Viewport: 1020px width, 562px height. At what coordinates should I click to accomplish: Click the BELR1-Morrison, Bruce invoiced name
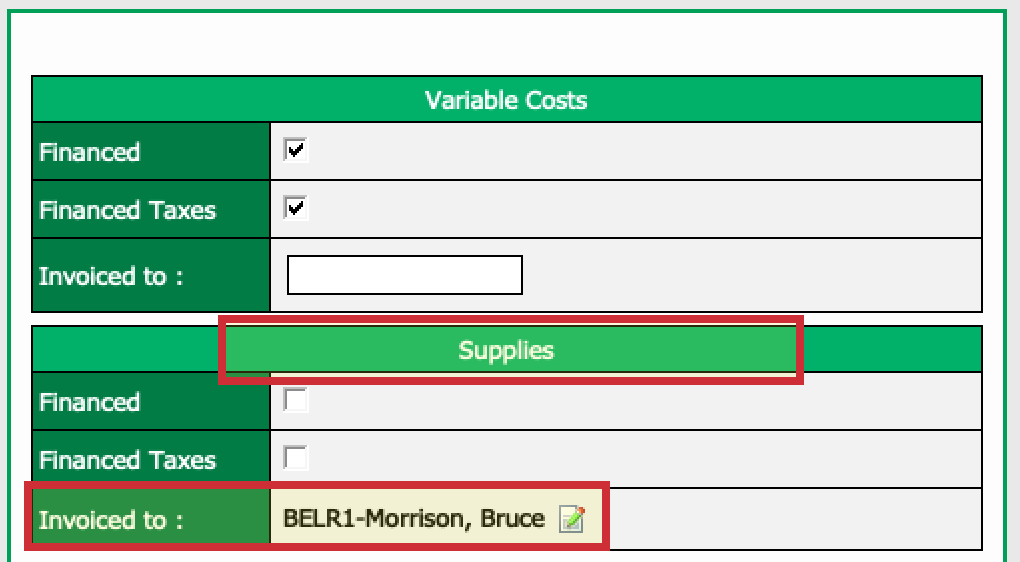point(414,518)
